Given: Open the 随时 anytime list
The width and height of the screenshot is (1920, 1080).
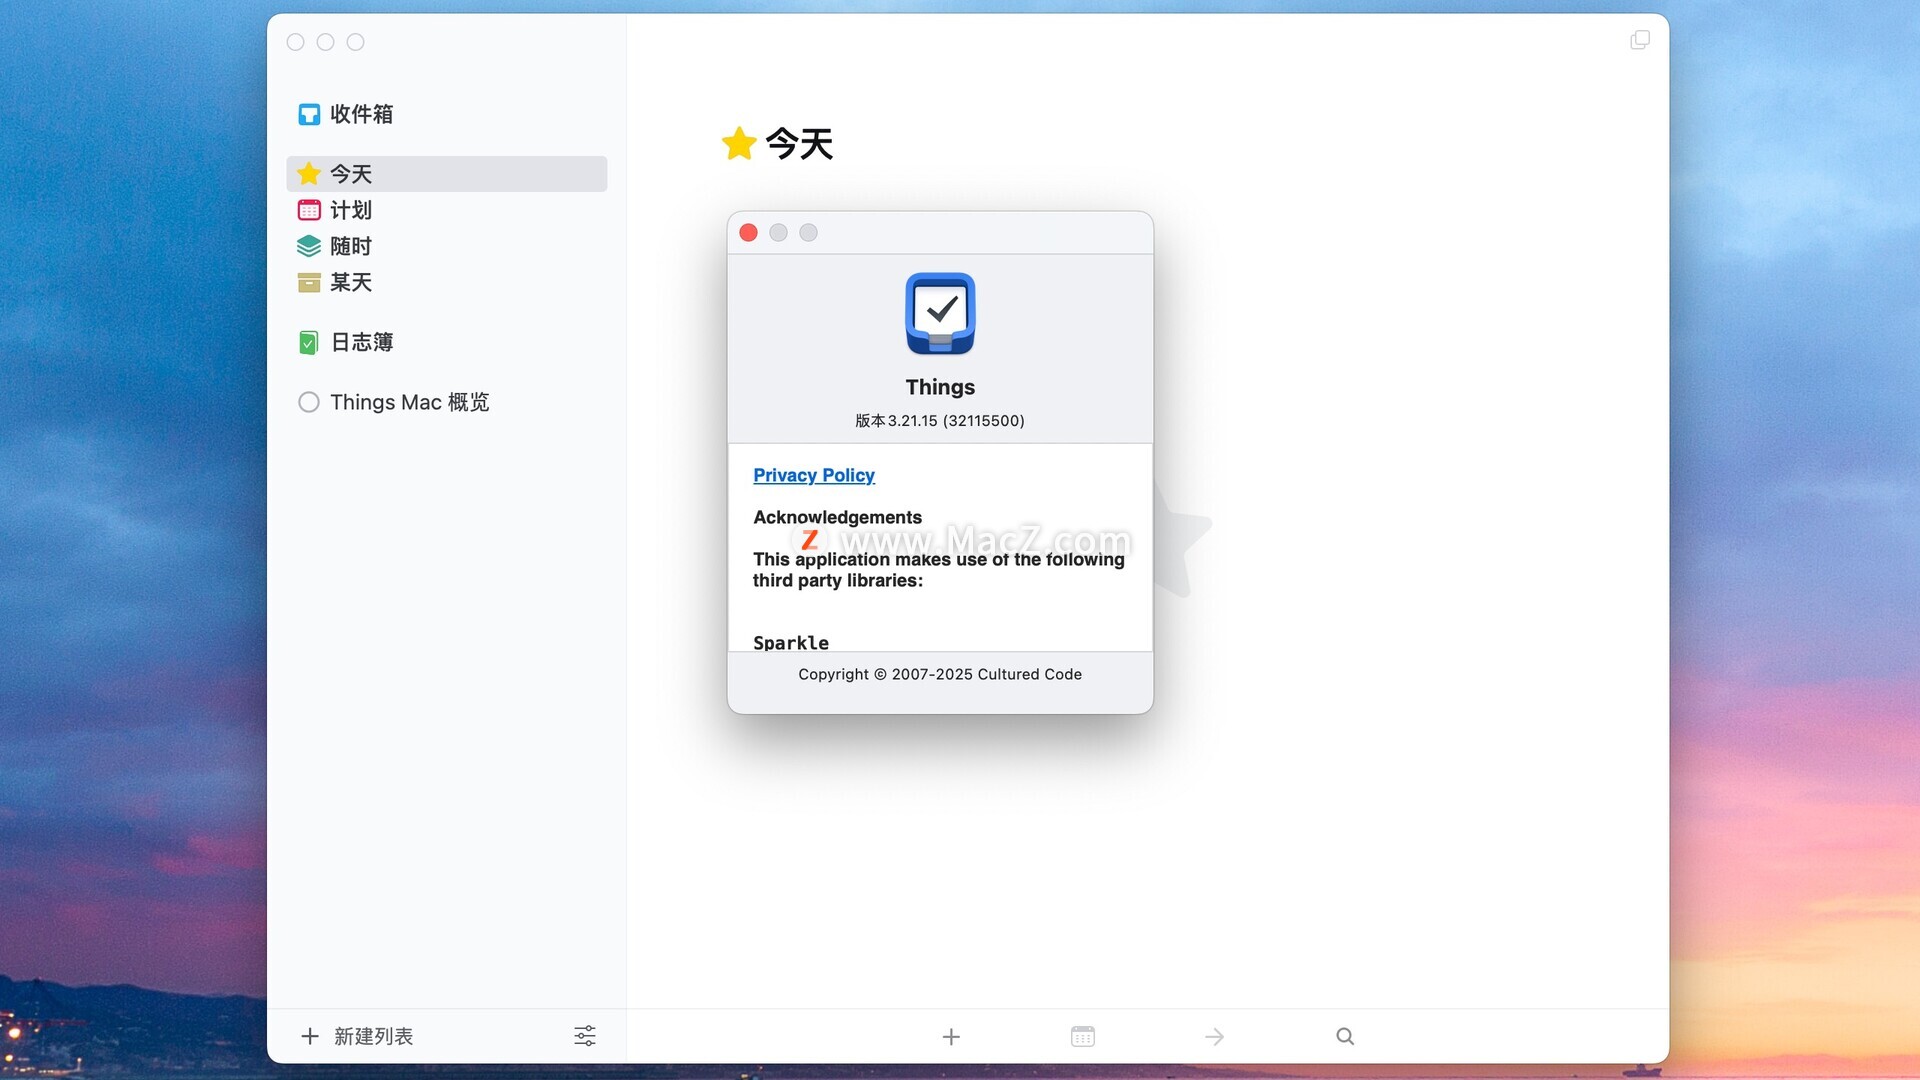Looking at the screenshot, I should 446,246.
